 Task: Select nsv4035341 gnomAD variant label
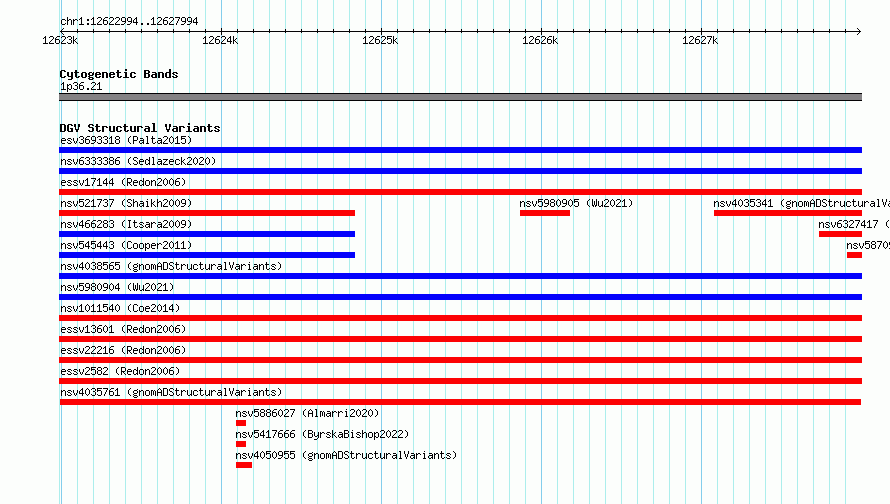coord(801,203)
